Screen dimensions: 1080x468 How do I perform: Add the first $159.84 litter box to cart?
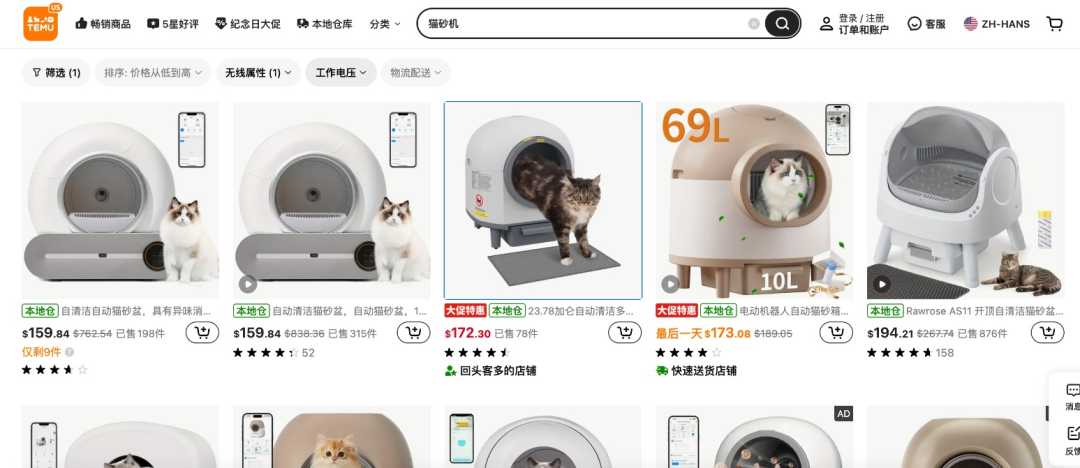pyautogui.click(x=202, y=333)
